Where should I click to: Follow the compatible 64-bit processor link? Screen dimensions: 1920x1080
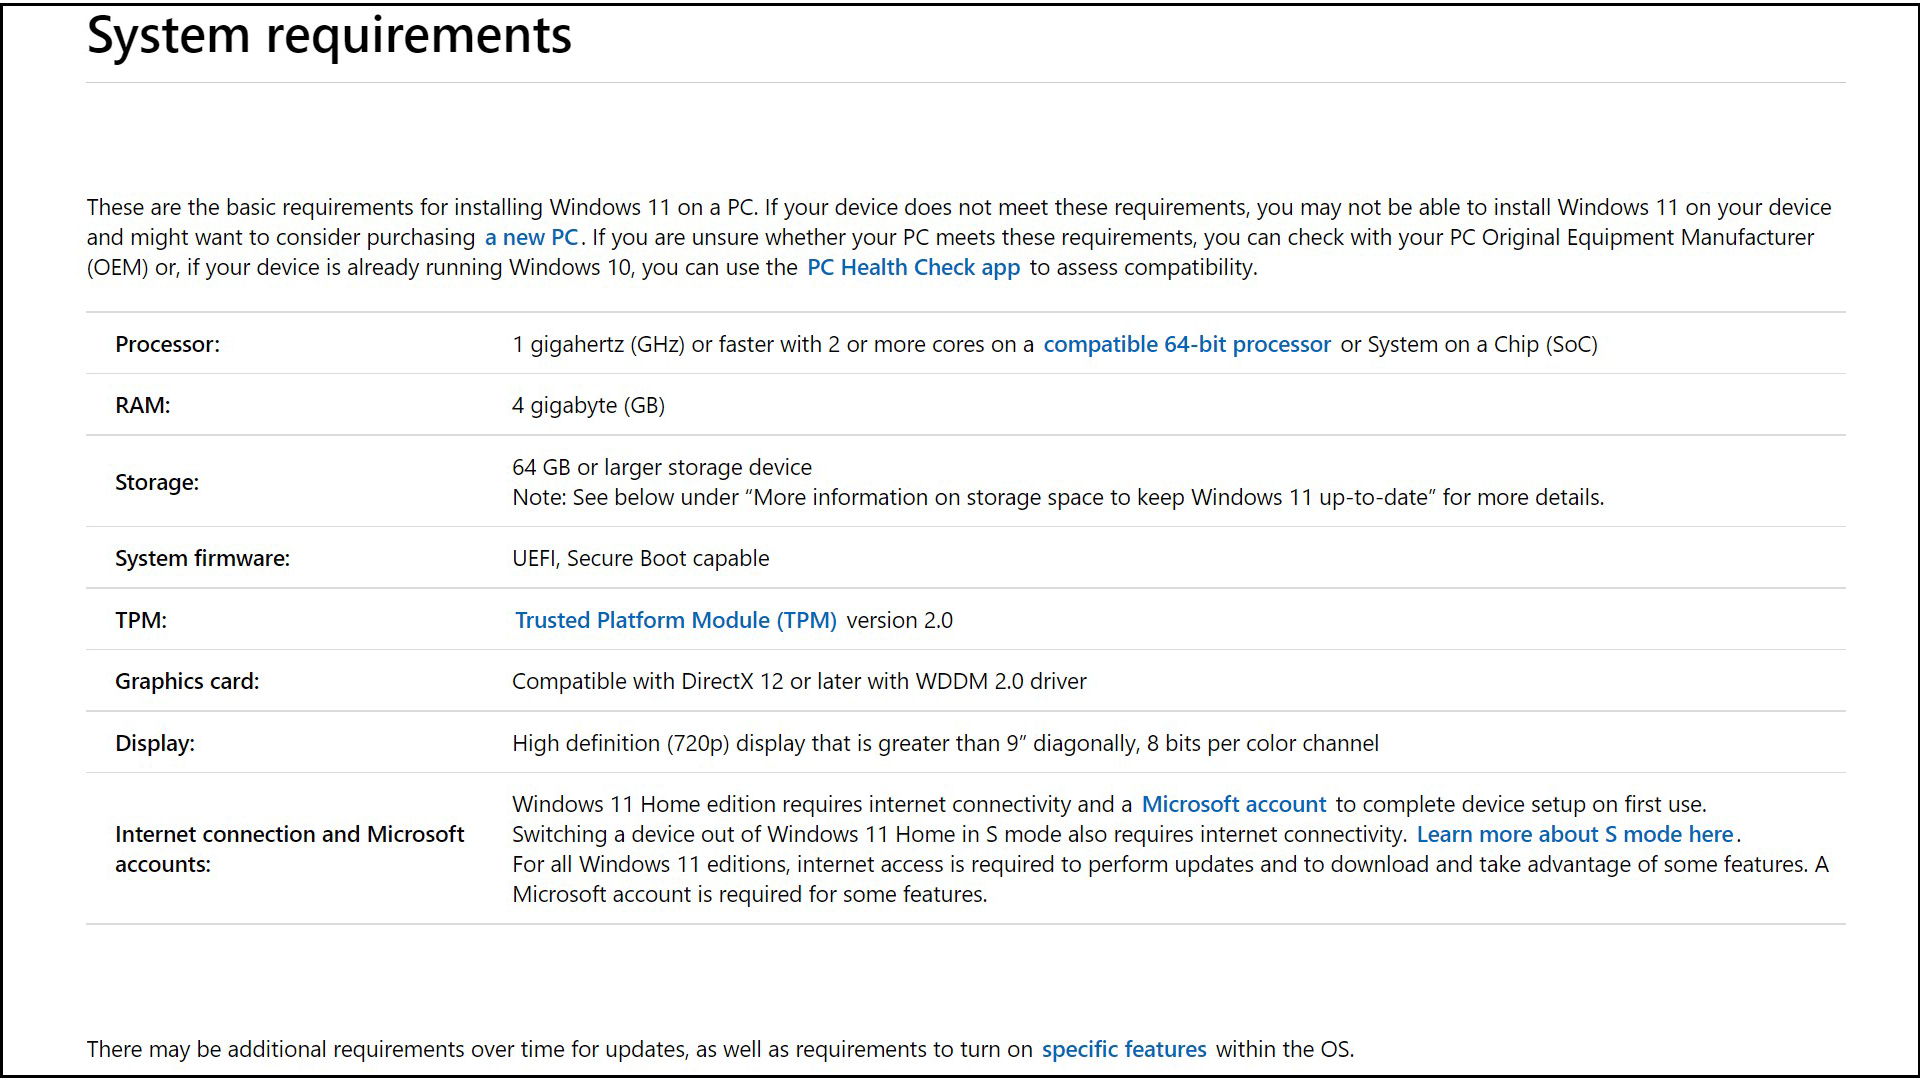(x=1187, y=345)
